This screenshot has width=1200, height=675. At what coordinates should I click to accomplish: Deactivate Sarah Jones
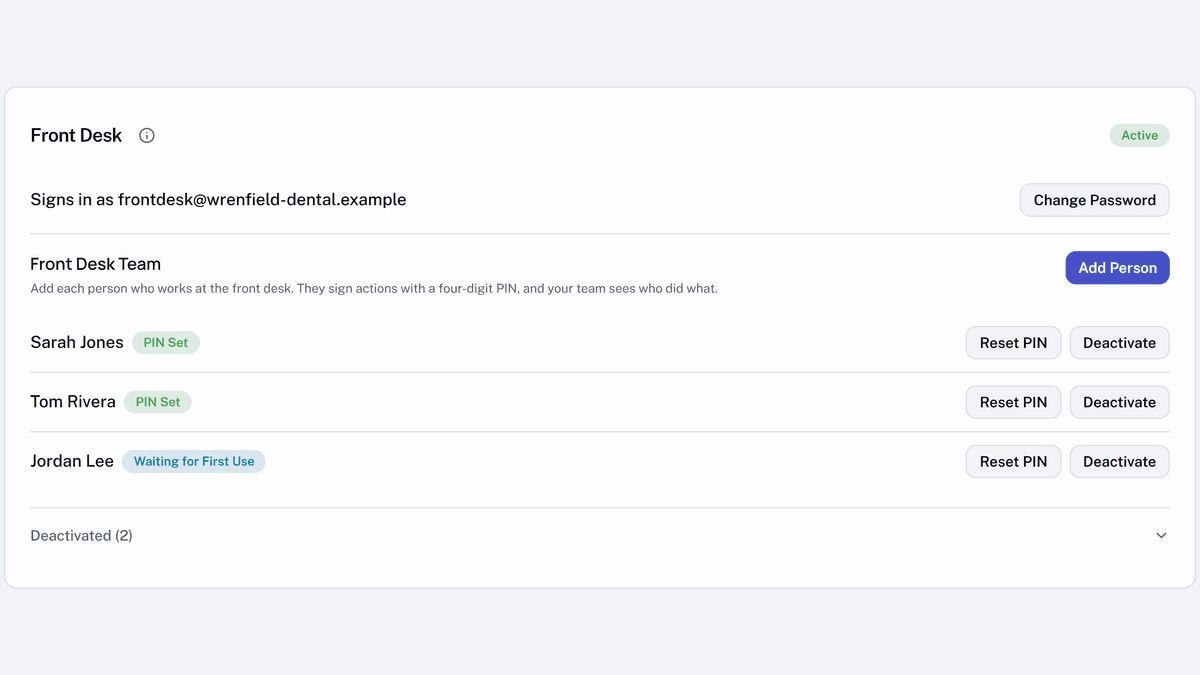[1119, 343]
